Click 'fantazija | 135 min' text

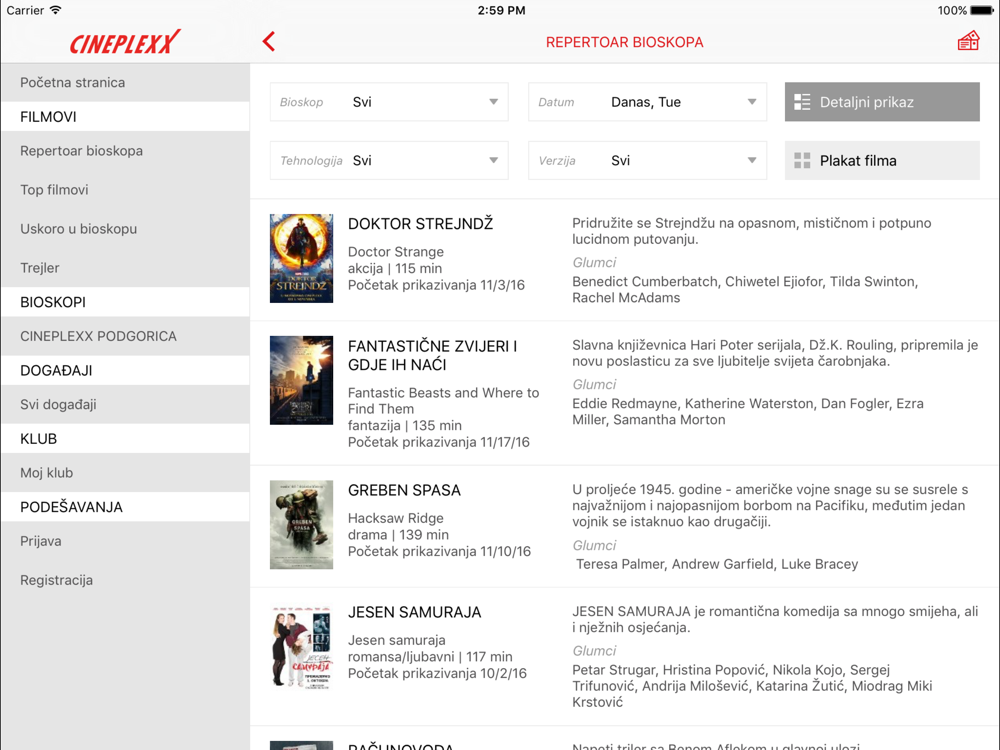(x=404, y=425)
